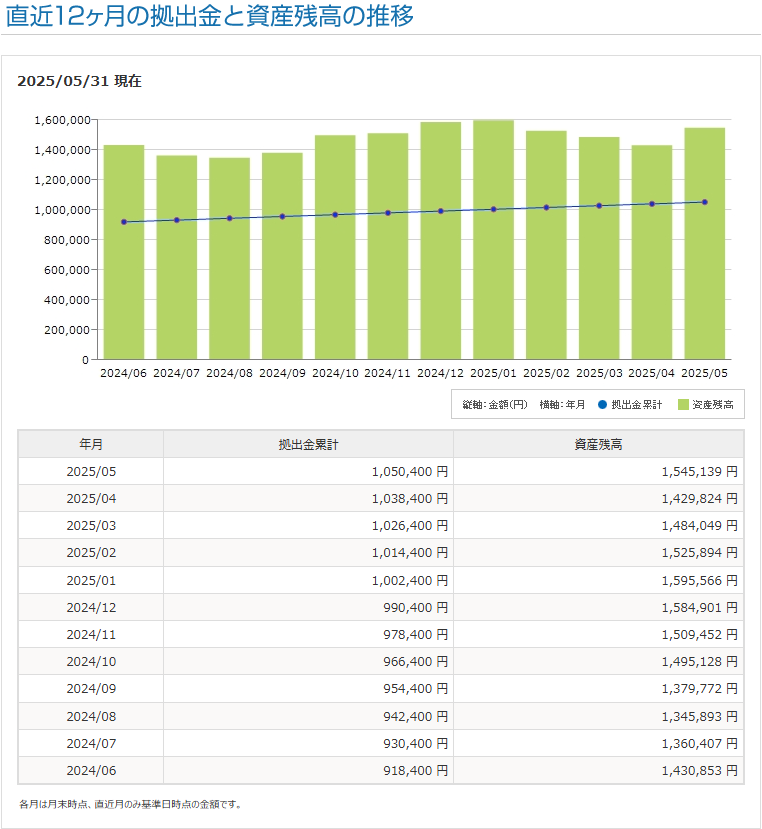Screen dimensions: 762x829
Task: Click the 1,595,566 円 balance value
Action: click(x=700, y=581)
